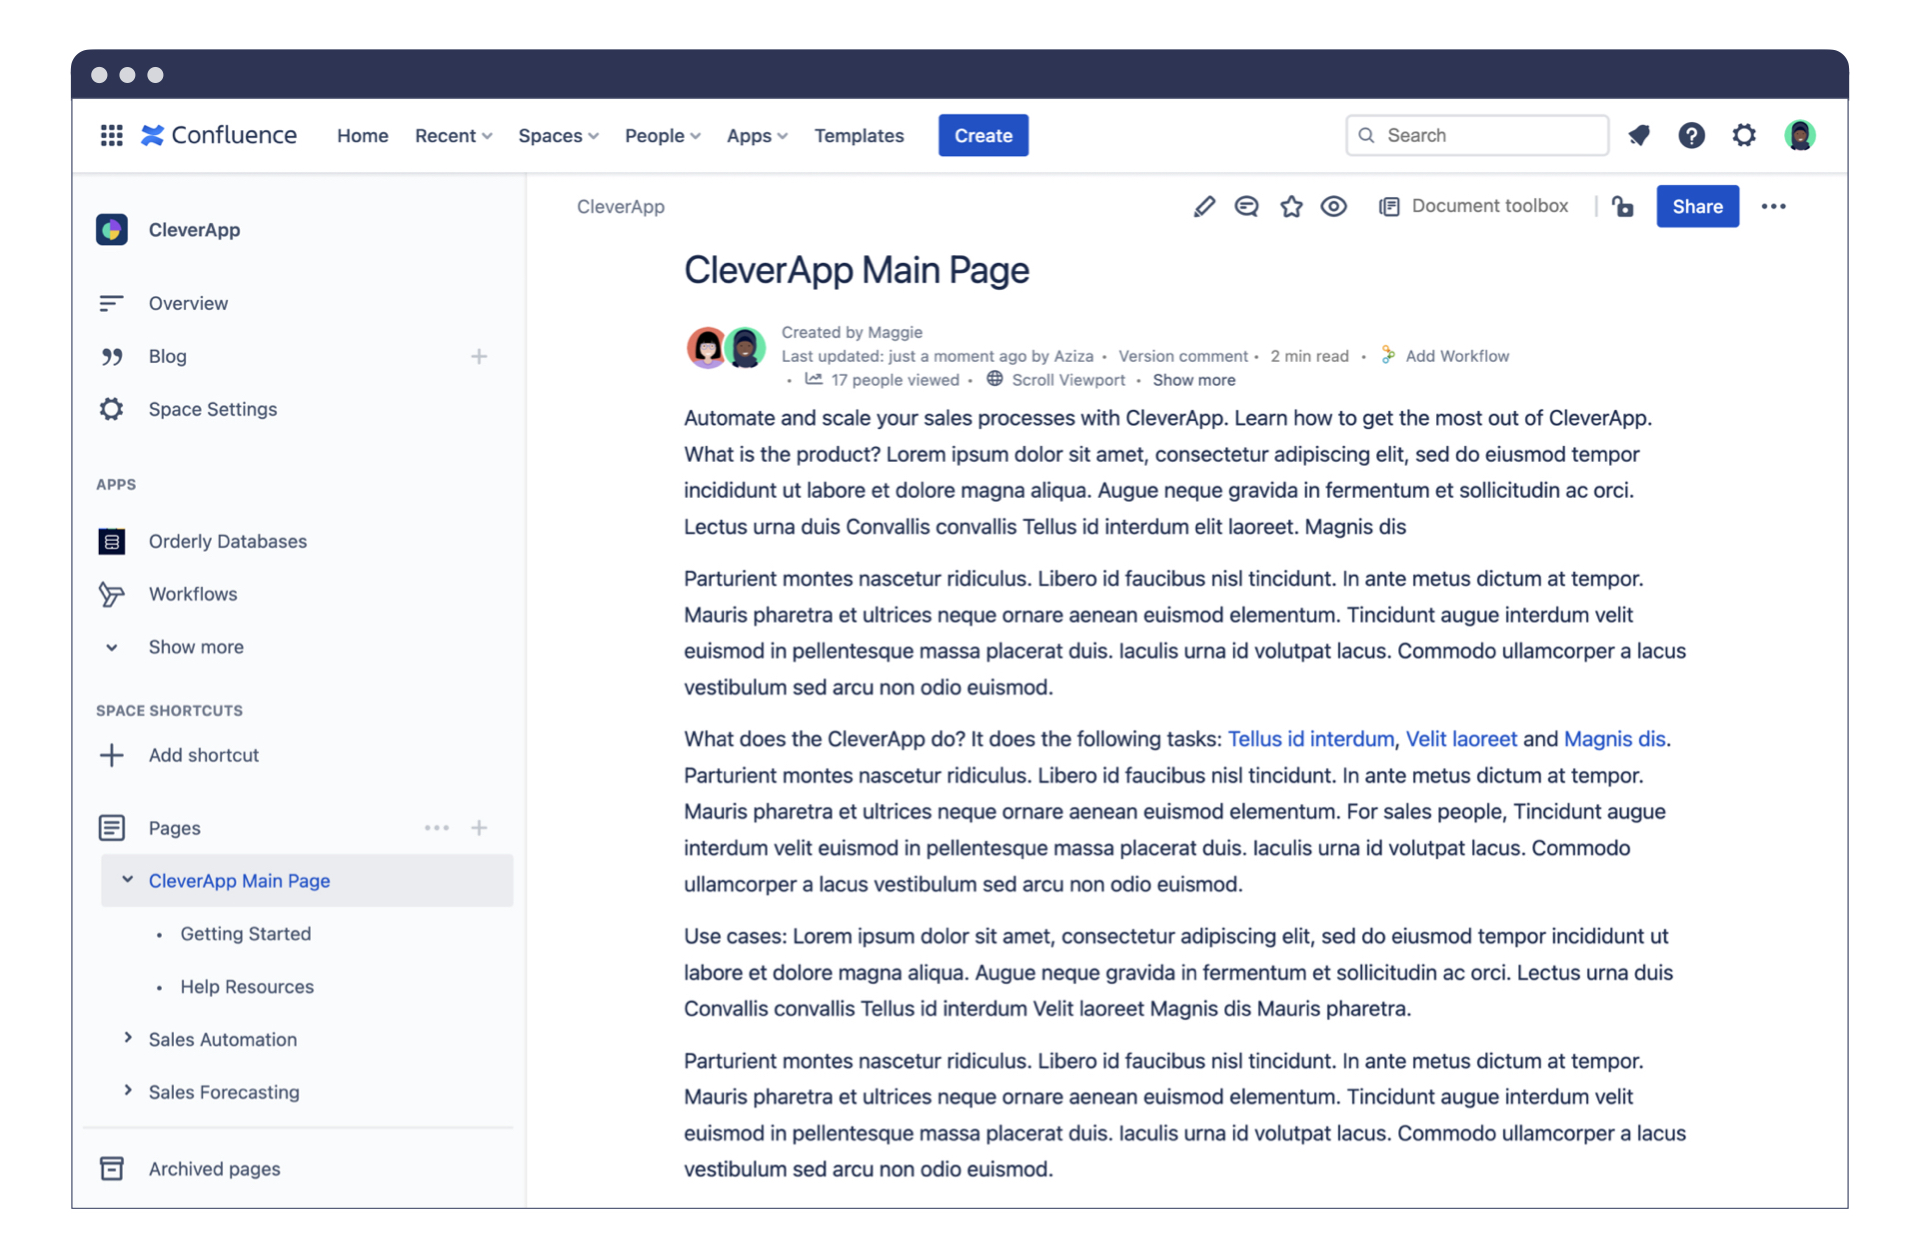1920x1256 pixels.
Task: Open Pages more options ellipsis
Action: [436, 828]
